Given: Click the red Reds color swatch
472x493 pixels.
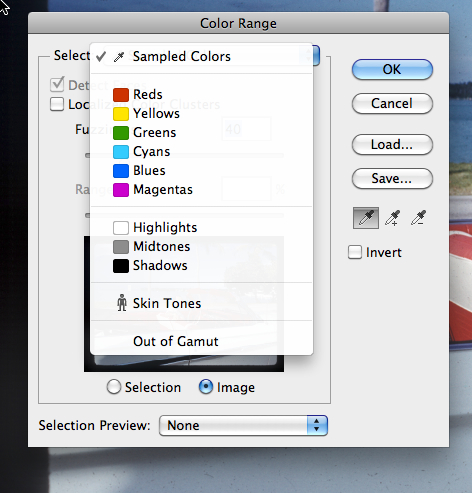Looking at the screenshot, I should (121, 95).
